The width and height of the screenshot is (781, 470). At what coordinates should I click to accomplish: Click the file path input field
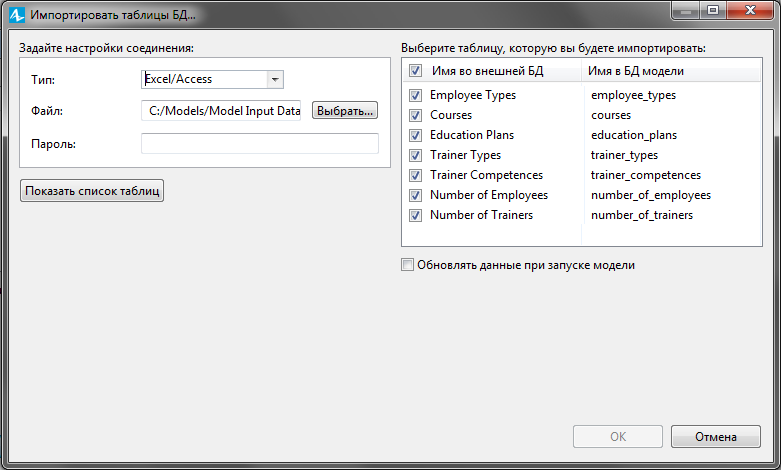click(221, 111)
